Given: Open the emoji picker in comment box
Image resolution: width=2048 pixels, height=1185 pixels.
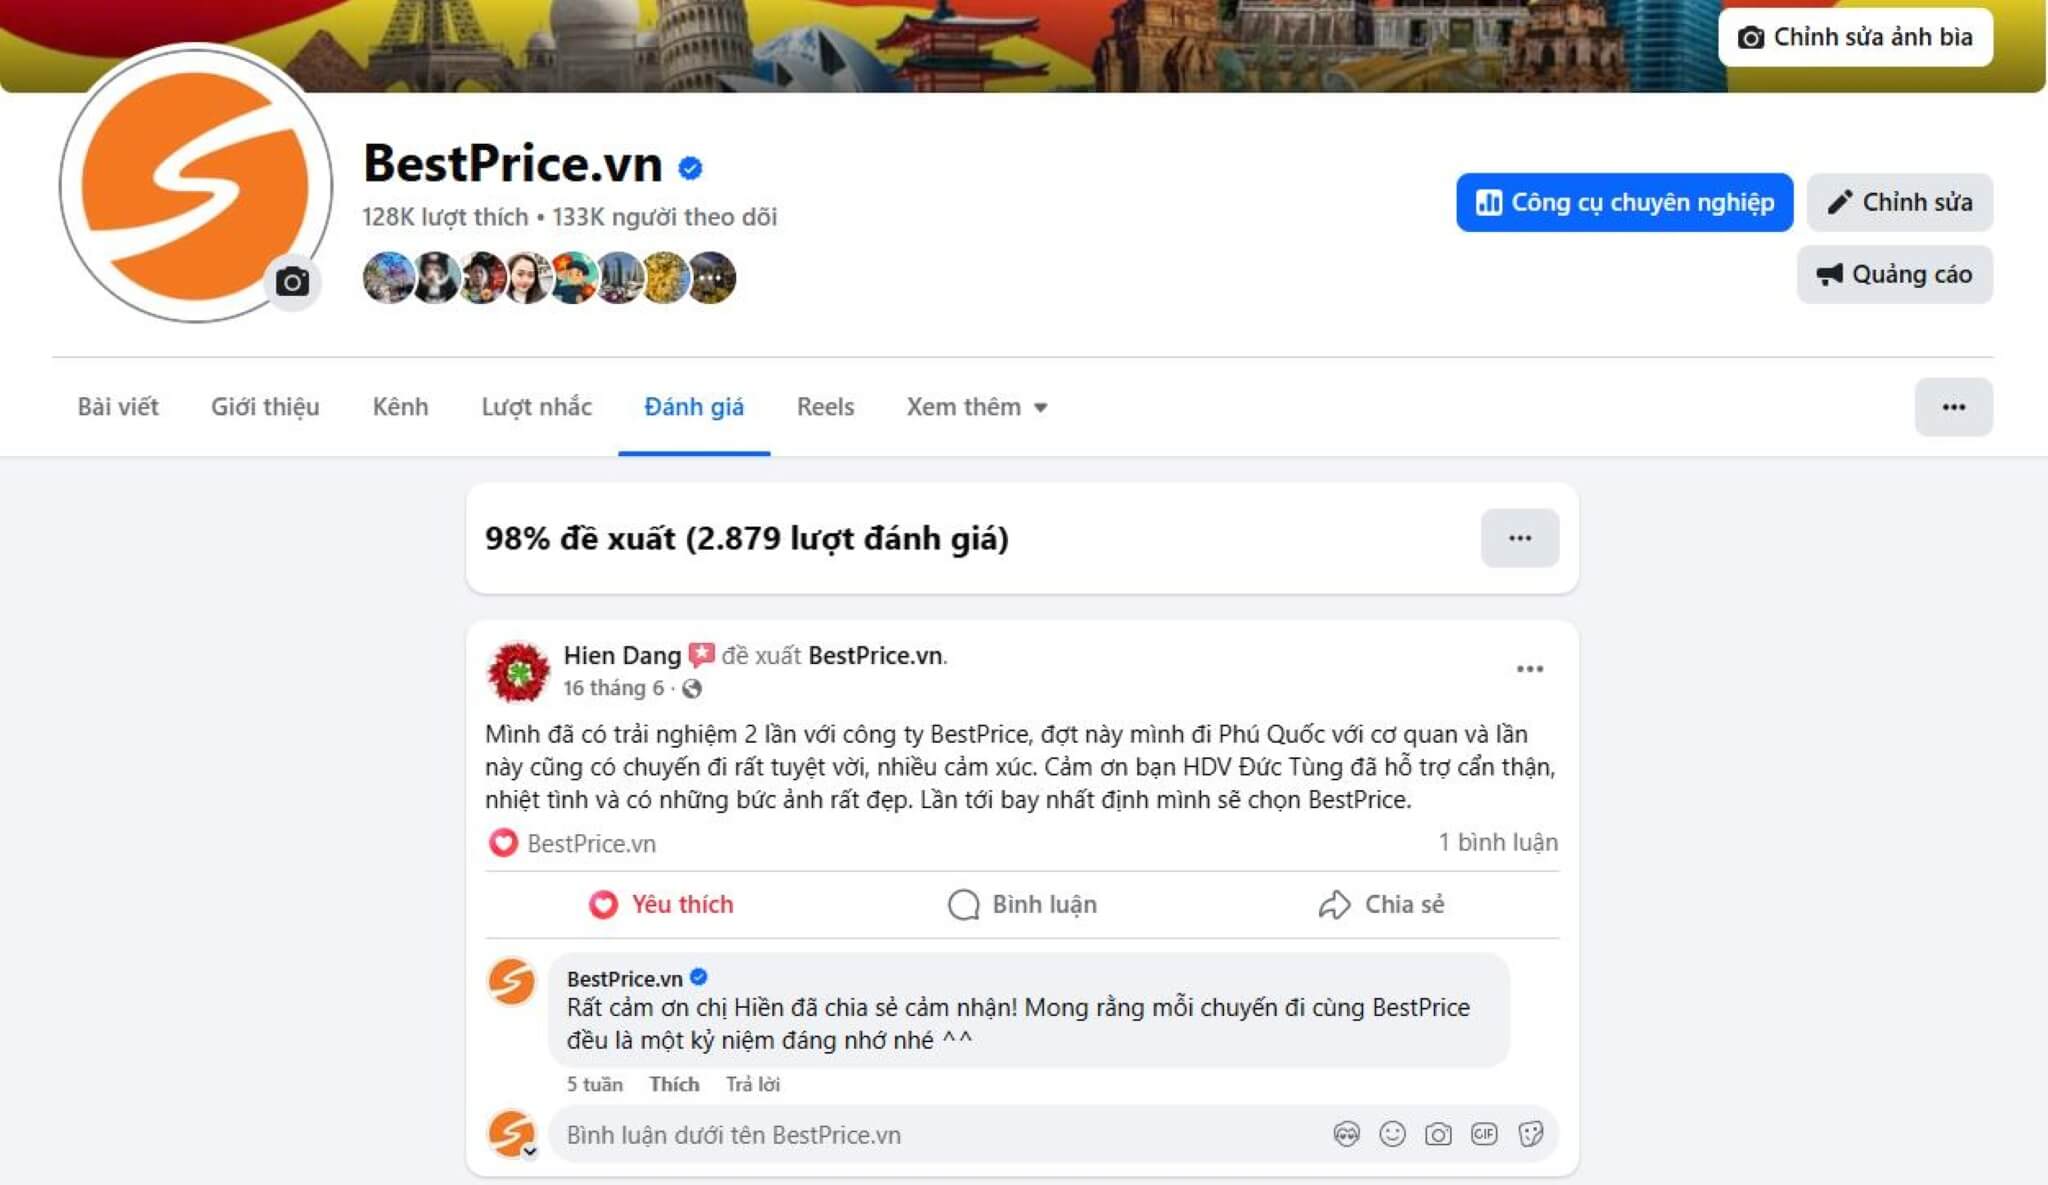Looking at the screenshot, I should pos(1392,1134).
